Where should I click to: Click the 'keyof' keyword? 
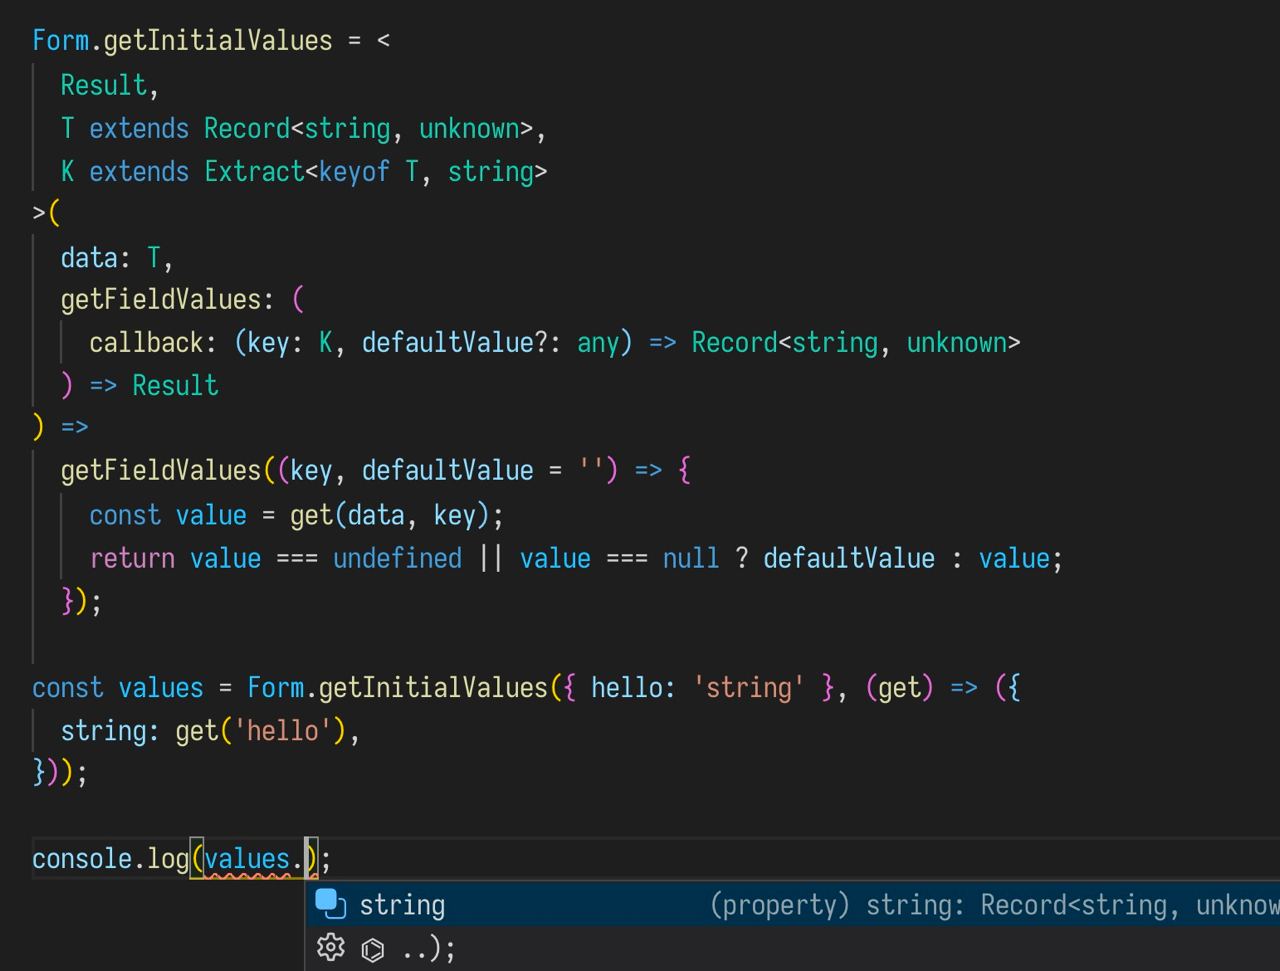(354, 172)
